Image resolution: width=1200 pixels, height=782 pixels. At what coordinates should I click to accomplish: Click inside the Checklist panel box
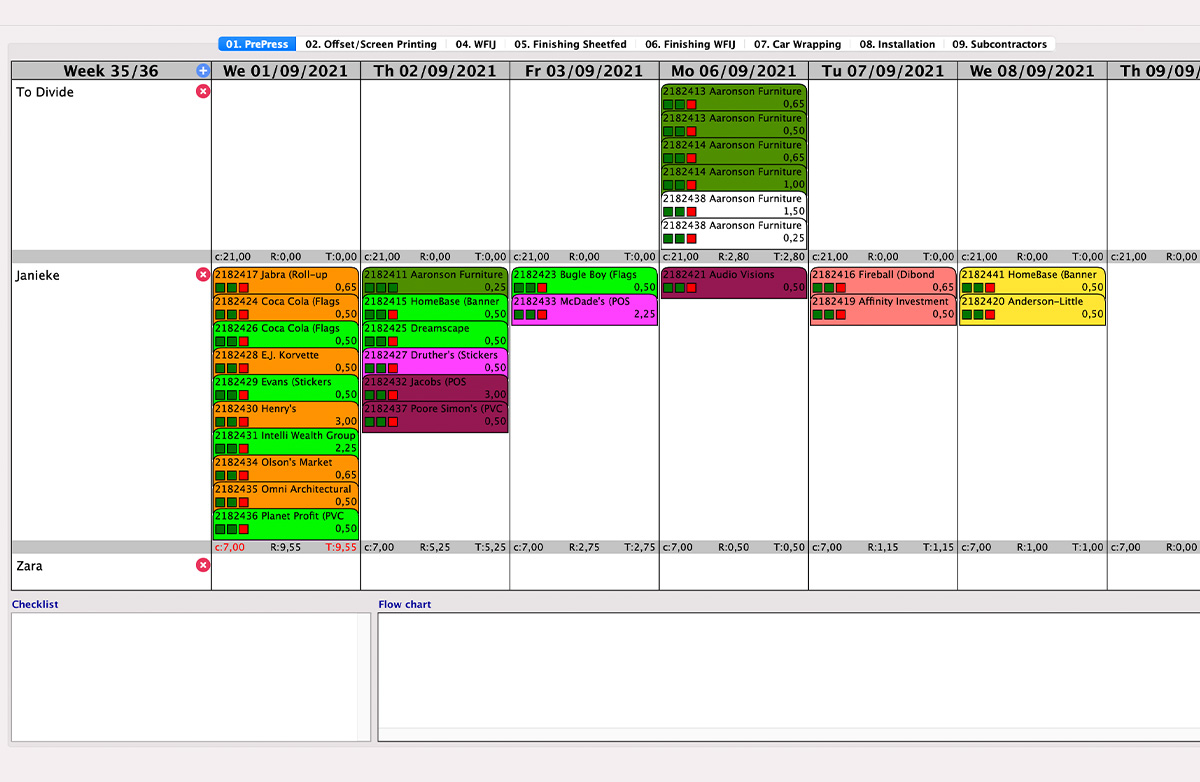[x=191, y=677]
